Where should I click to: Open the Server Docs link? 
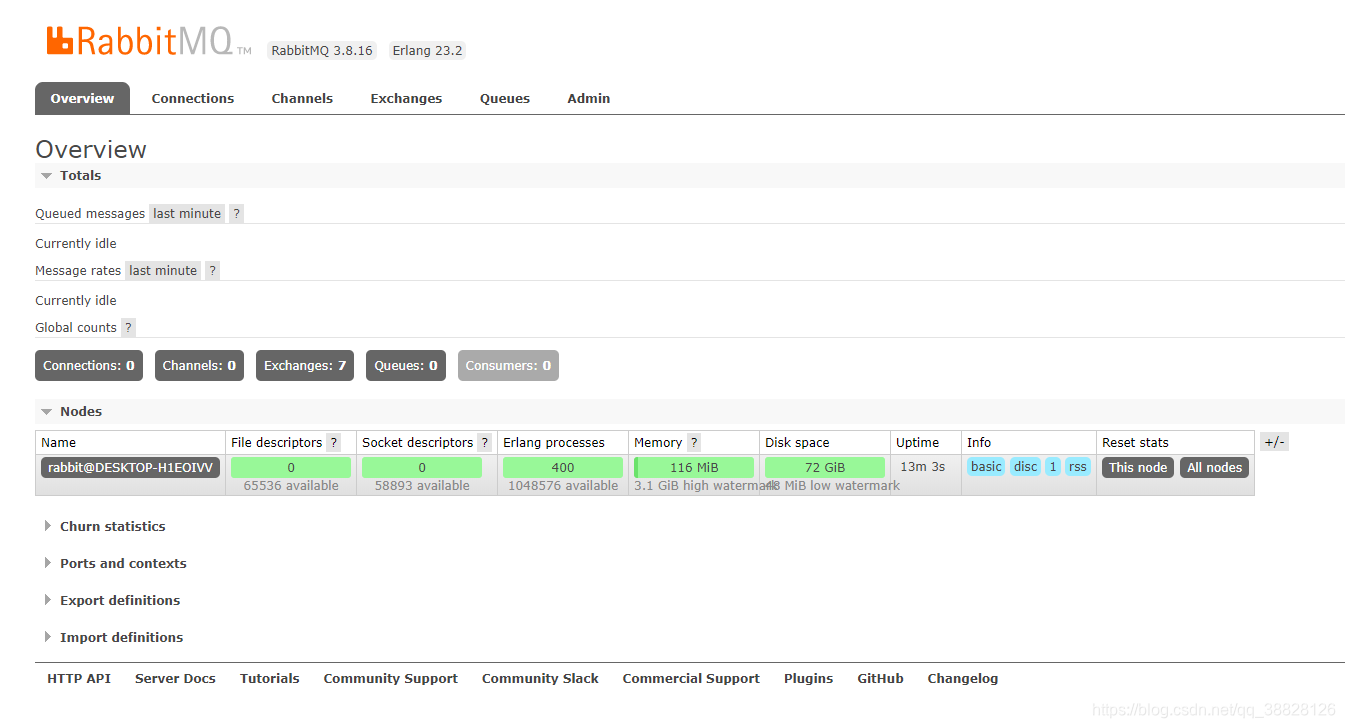point(175,678)
